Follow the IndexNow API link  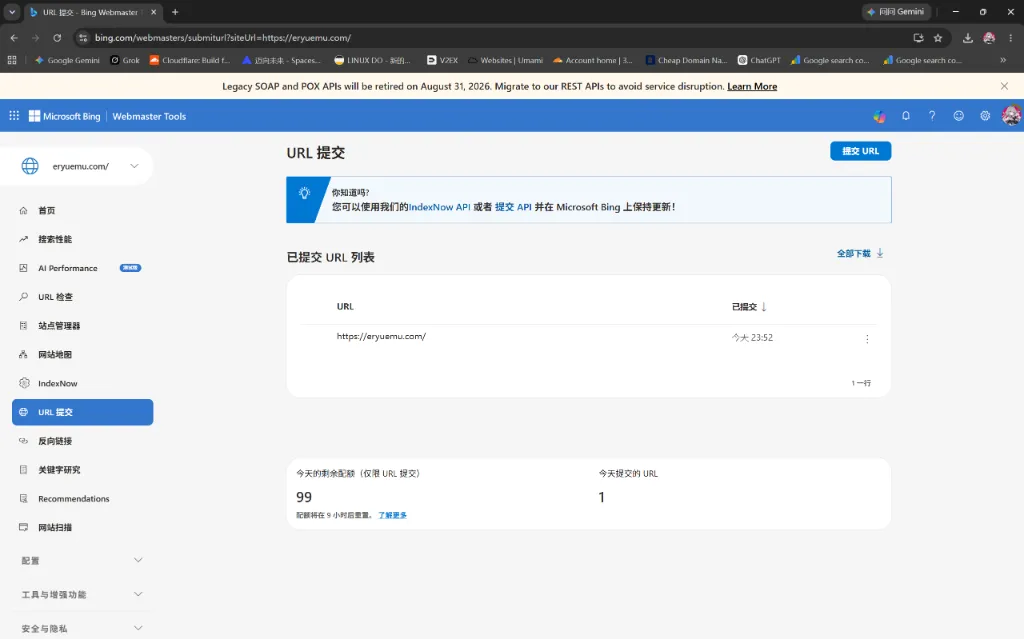pyautogui.click(x=440, y=207)
